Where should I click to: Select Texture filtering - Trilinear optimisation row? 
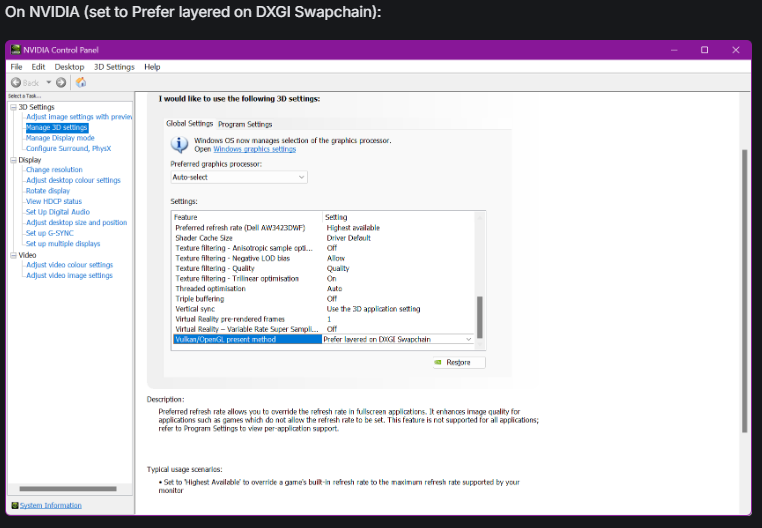click(323, 279)
